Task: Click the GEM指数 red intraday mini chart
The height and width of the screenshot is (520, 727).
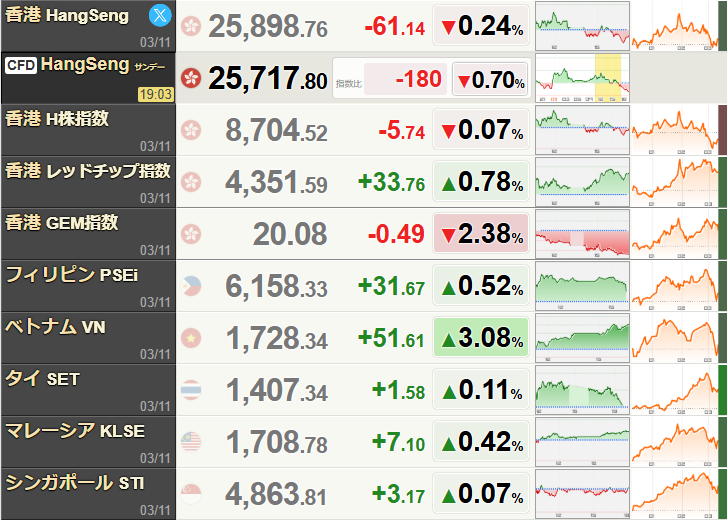Action: coord(582,234)
